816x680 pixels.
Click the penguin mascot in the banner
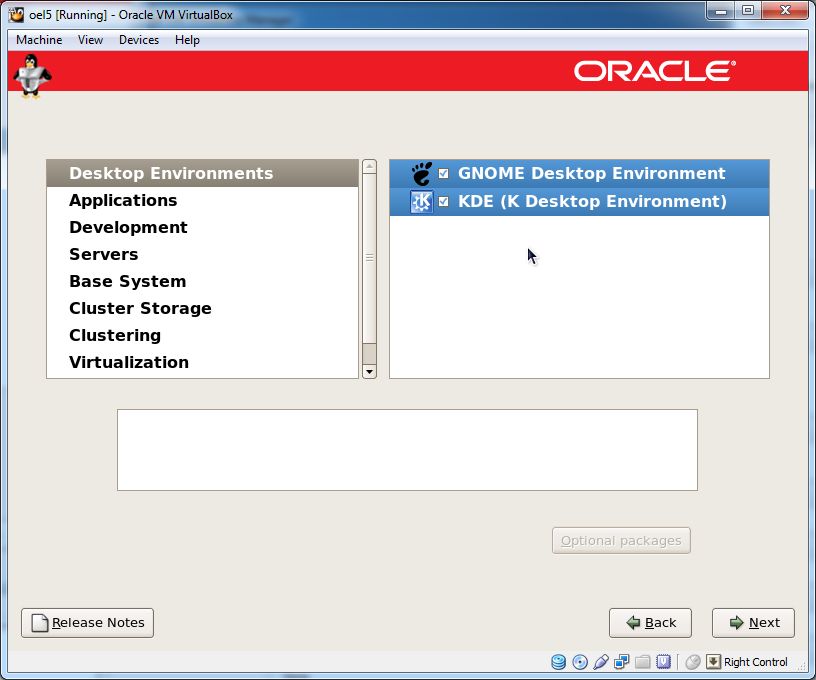(x=32, y=76)
